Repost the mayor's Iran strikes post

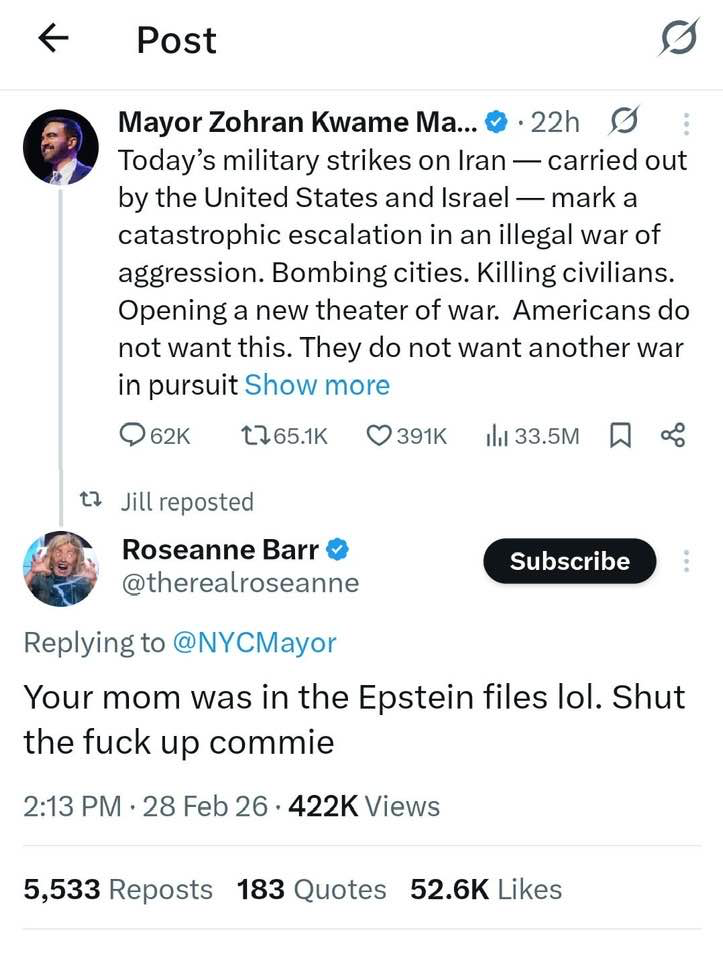(x=284, y=435)
